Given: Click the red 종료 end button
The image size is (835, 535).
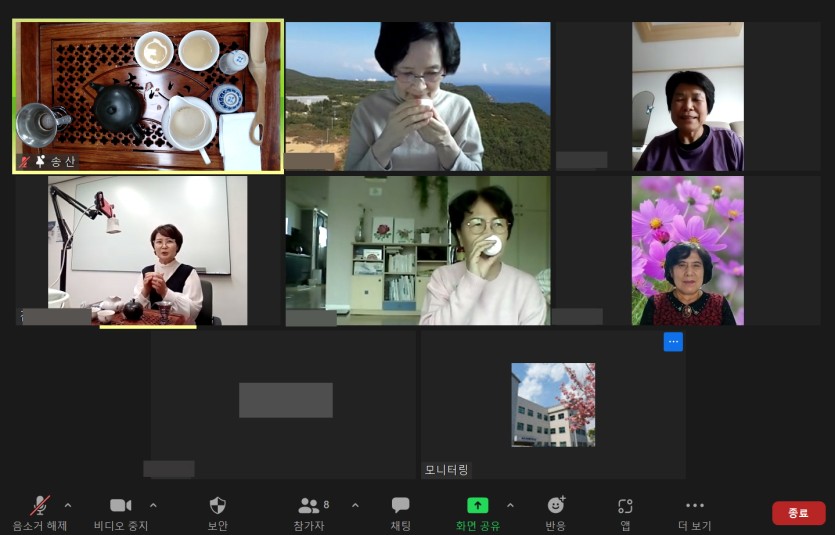Looking at the screenshot, I should point(798,513).
